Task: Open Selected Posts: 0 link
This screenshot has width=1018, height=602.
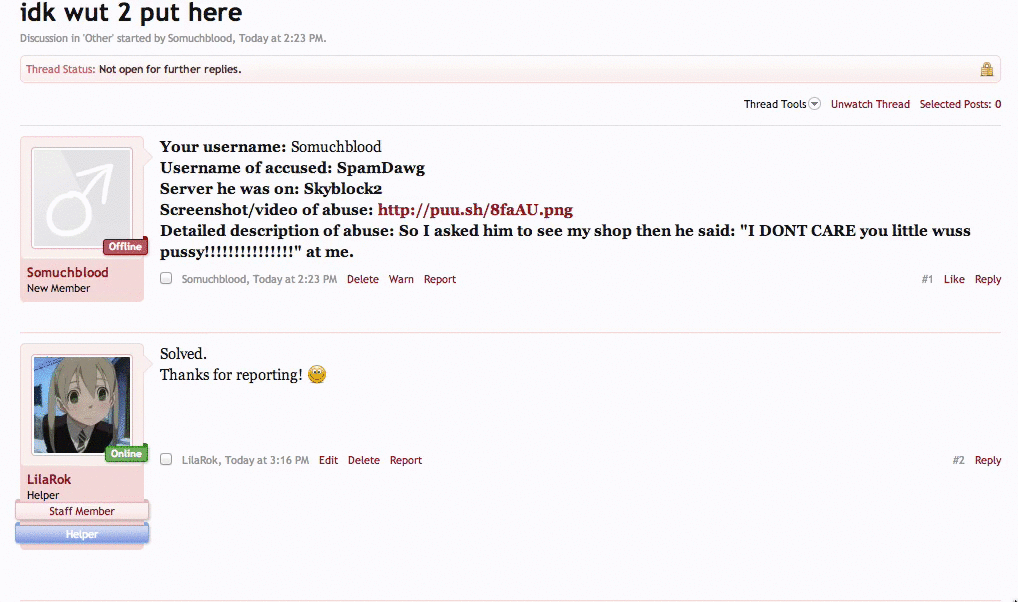Action: (960, 104)
